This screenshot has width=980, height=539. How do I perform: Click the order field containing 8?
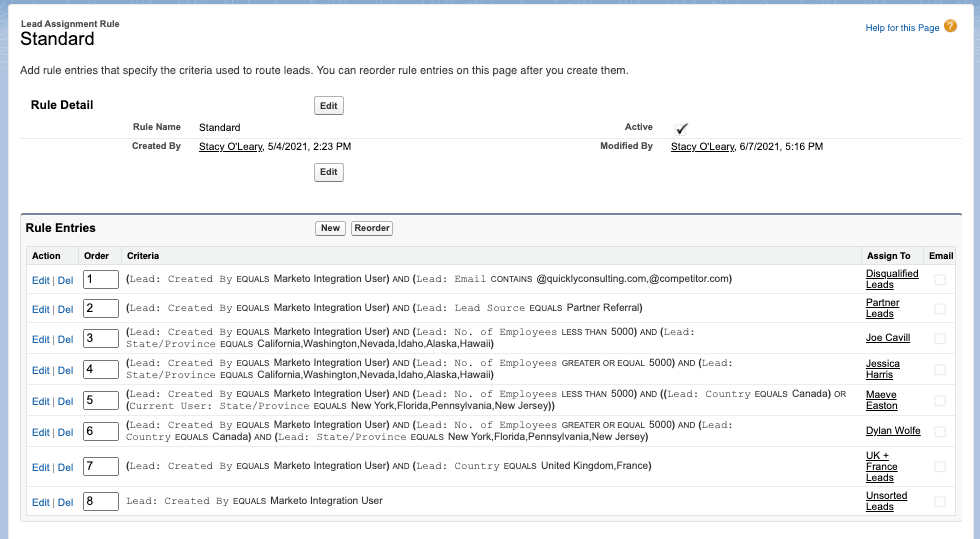pos(101,501)
